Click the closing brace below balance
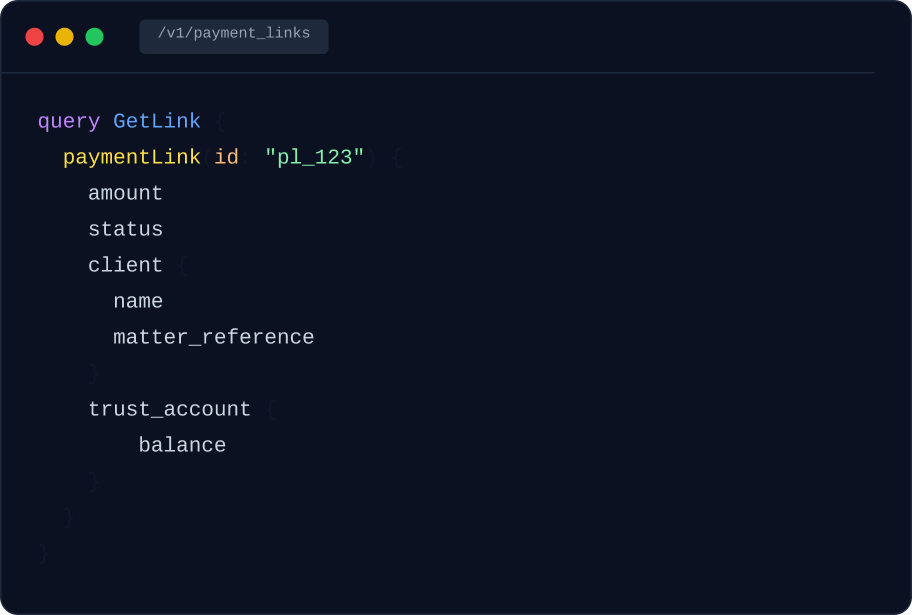912x615 pixels. click(94, 482)
